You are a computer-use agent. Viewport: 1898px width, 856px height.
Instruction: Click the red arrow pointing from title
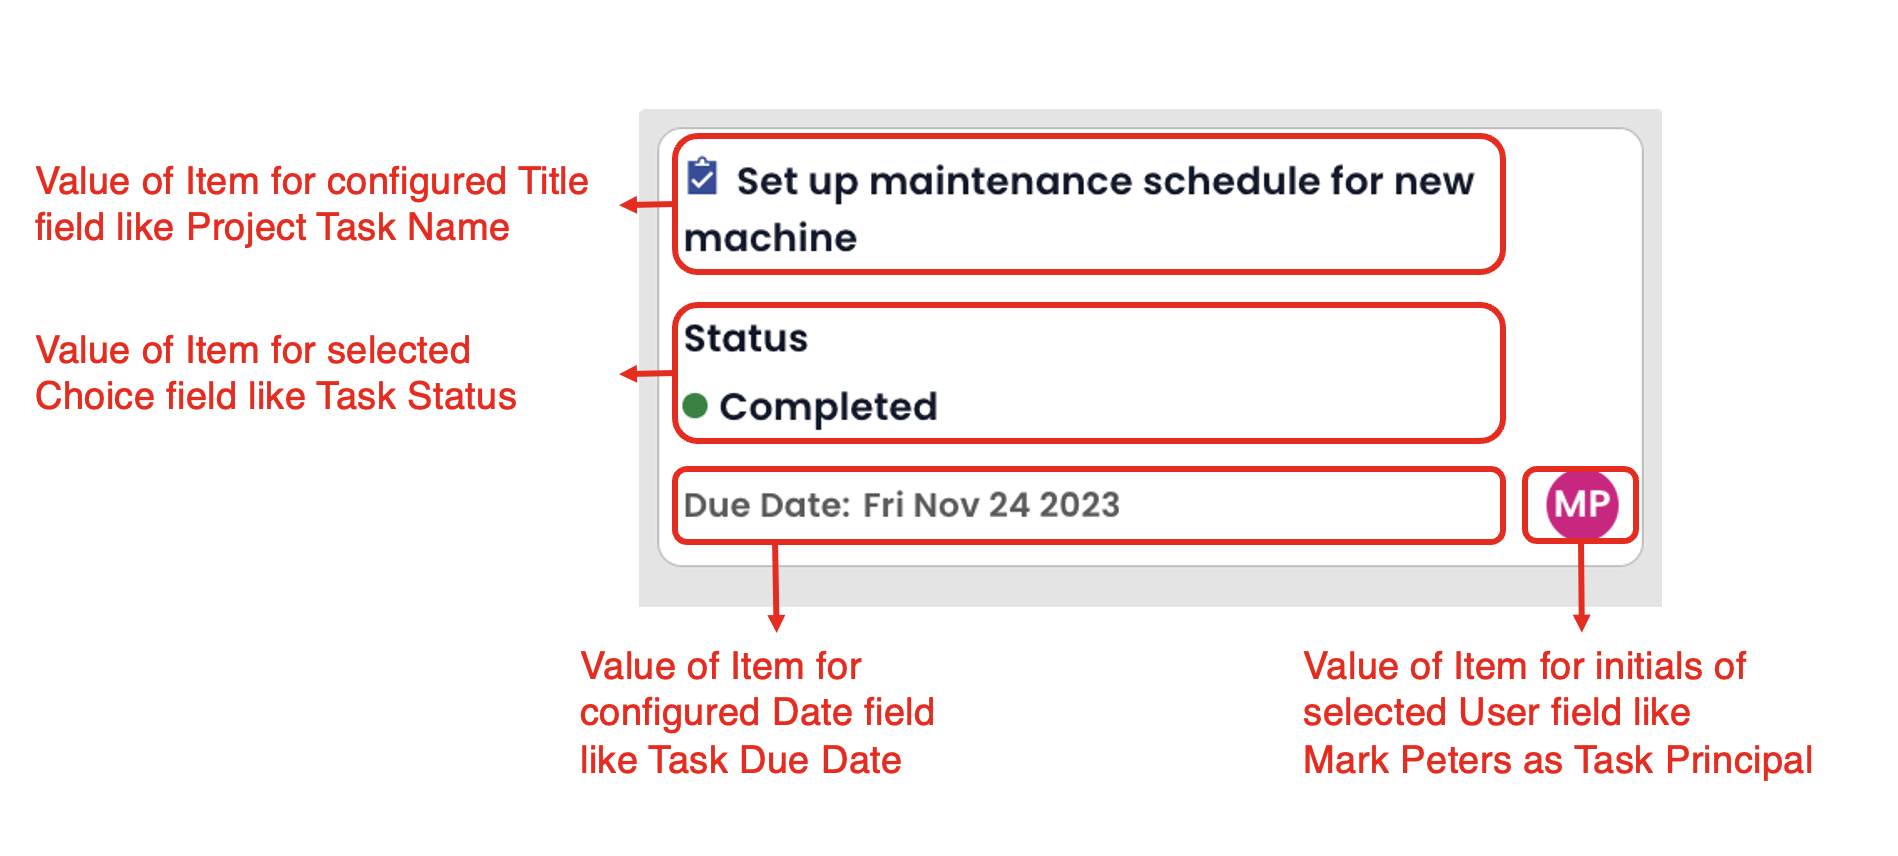646,205
